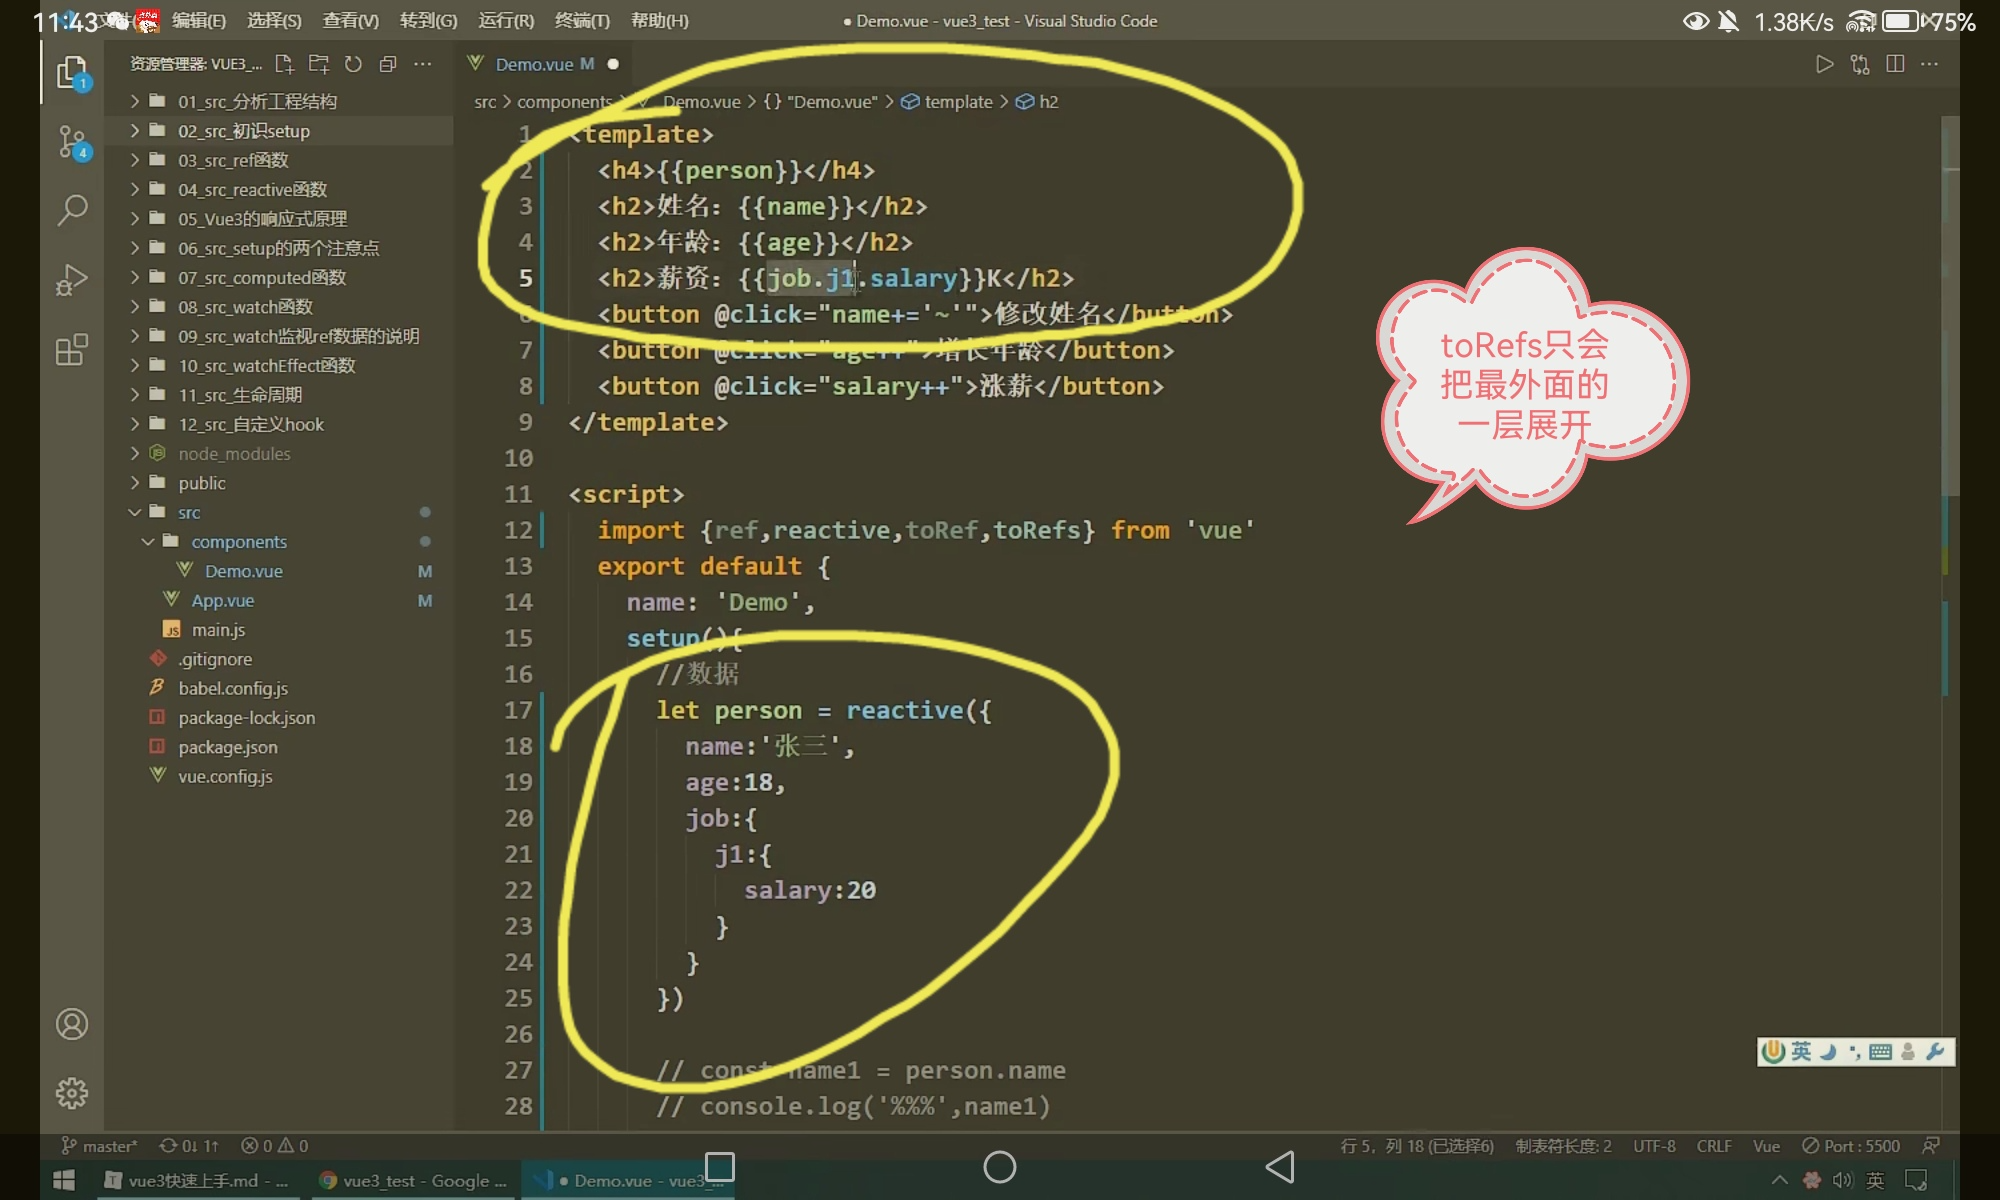2000x1200 pixels.
Task: Click the Accounts icon in activity bar
Action: coord(72,1024)
